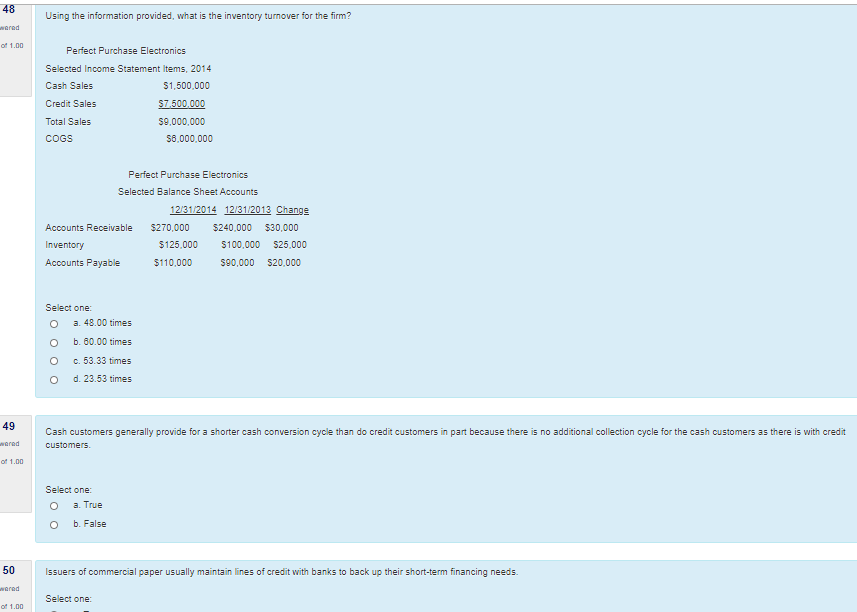
Task: Select answer b. 60.00 times
Action: coord(55,342)
